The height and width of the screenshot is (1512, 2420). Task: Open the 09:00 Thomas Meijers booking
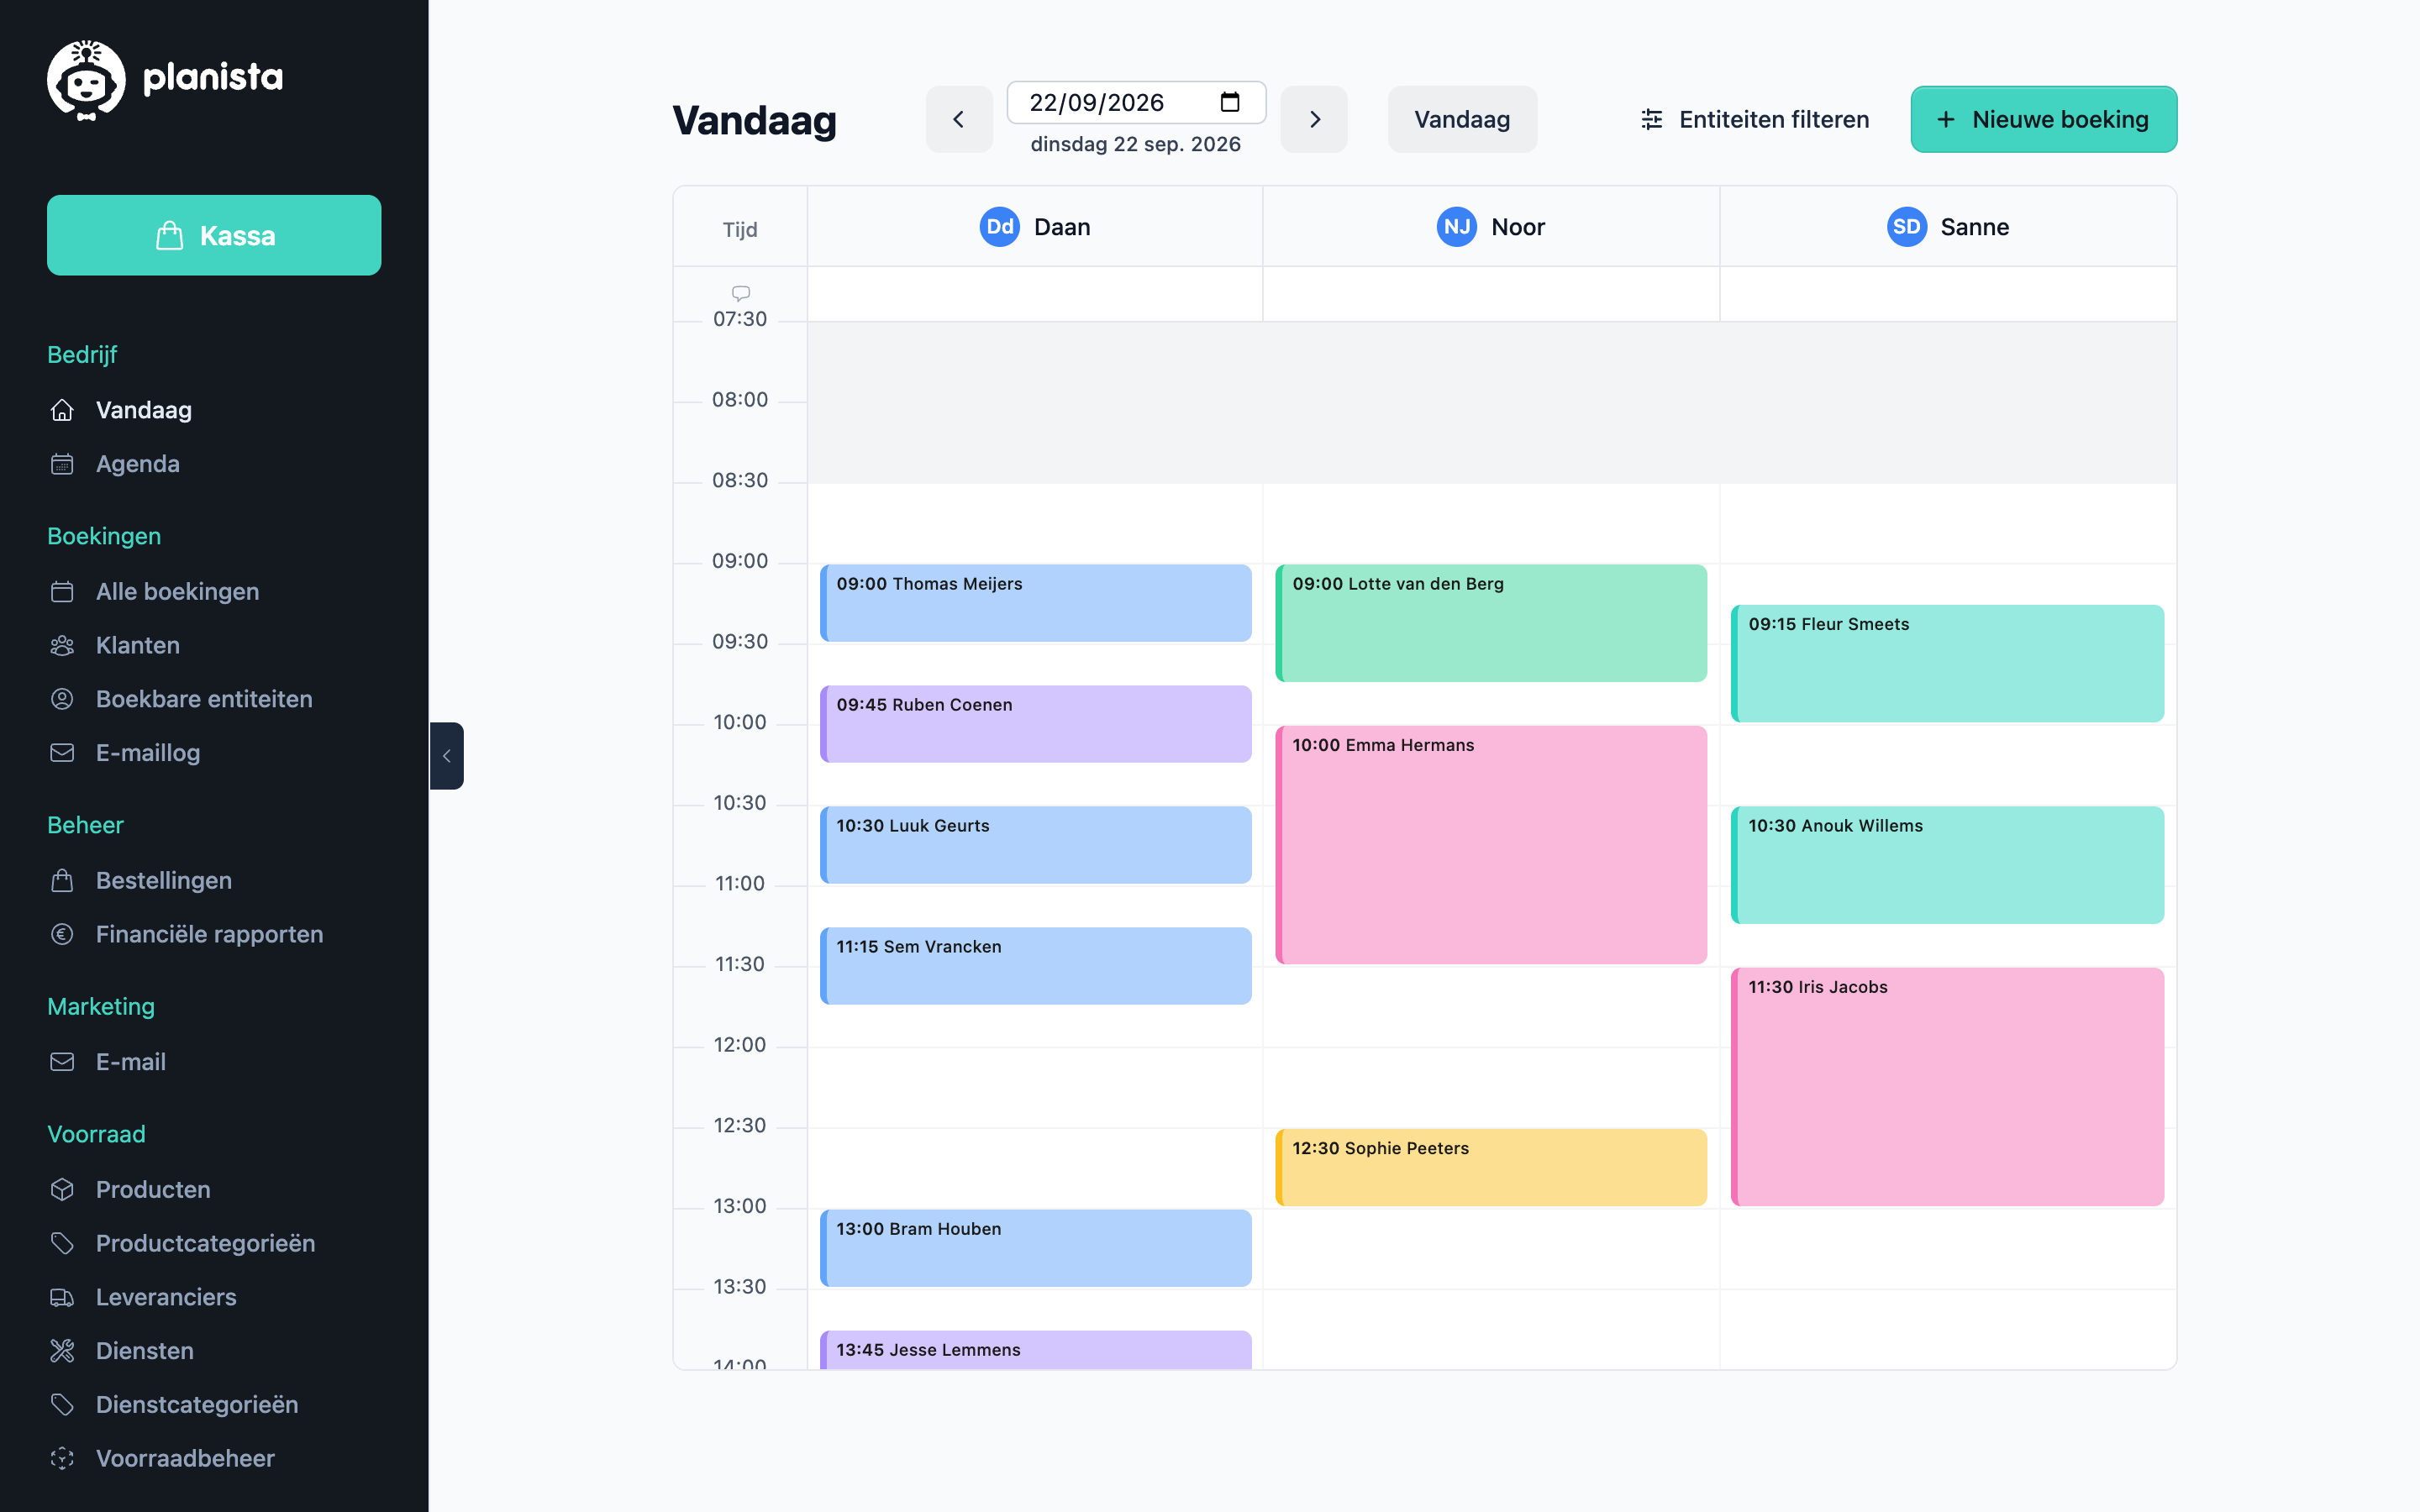[x=1036, y=603]
